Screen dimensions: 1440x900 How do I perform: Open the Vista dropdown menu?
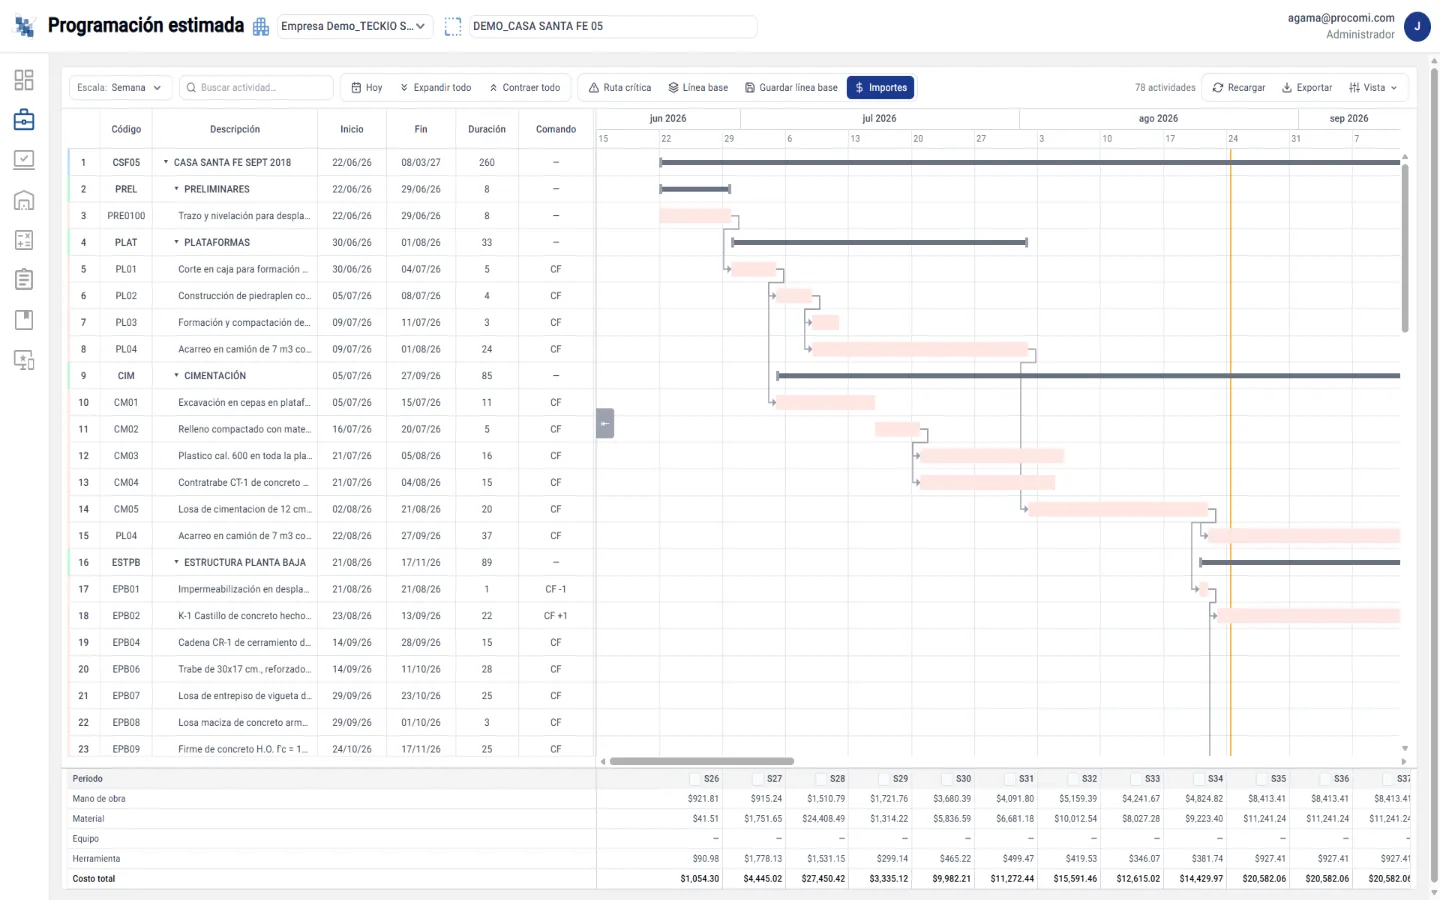point(1374,88)
